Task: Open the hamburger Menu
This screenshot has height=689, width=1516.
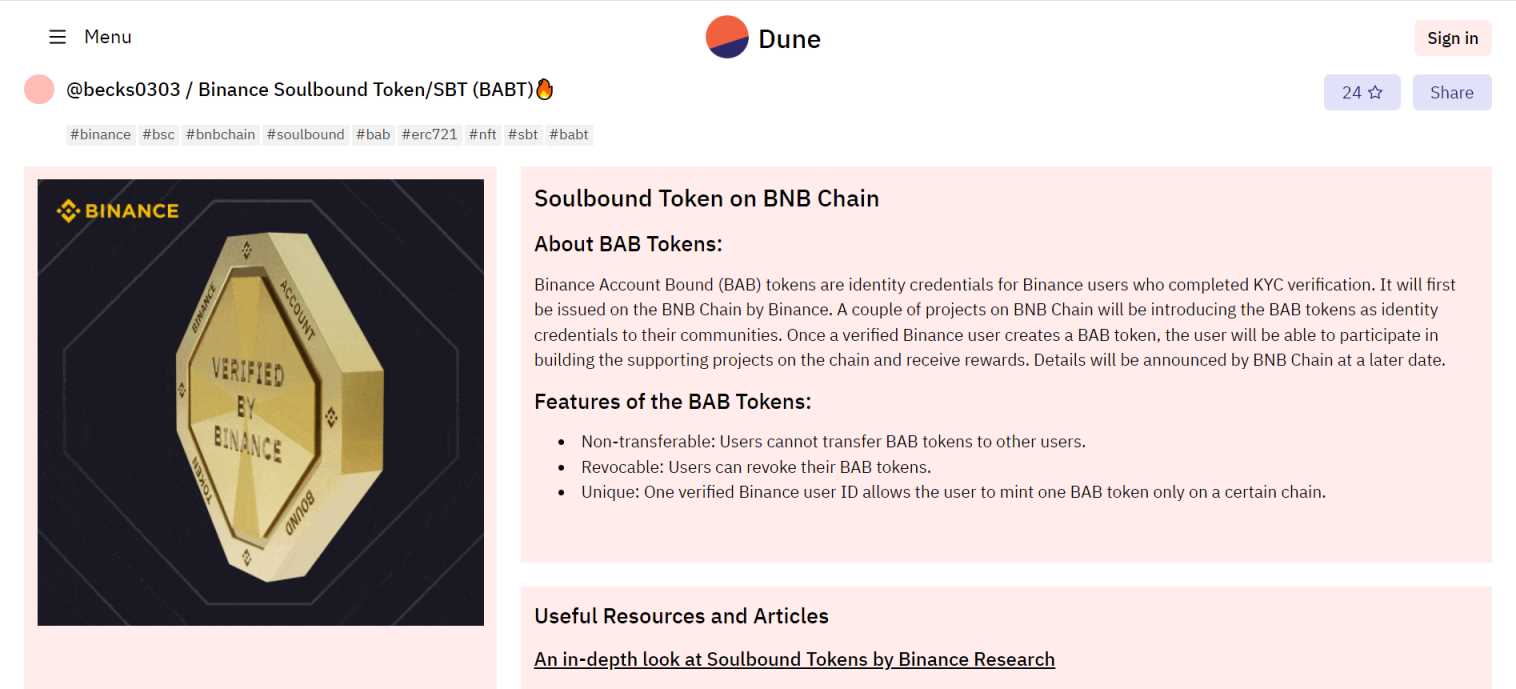Action: (x=56, y=37)
